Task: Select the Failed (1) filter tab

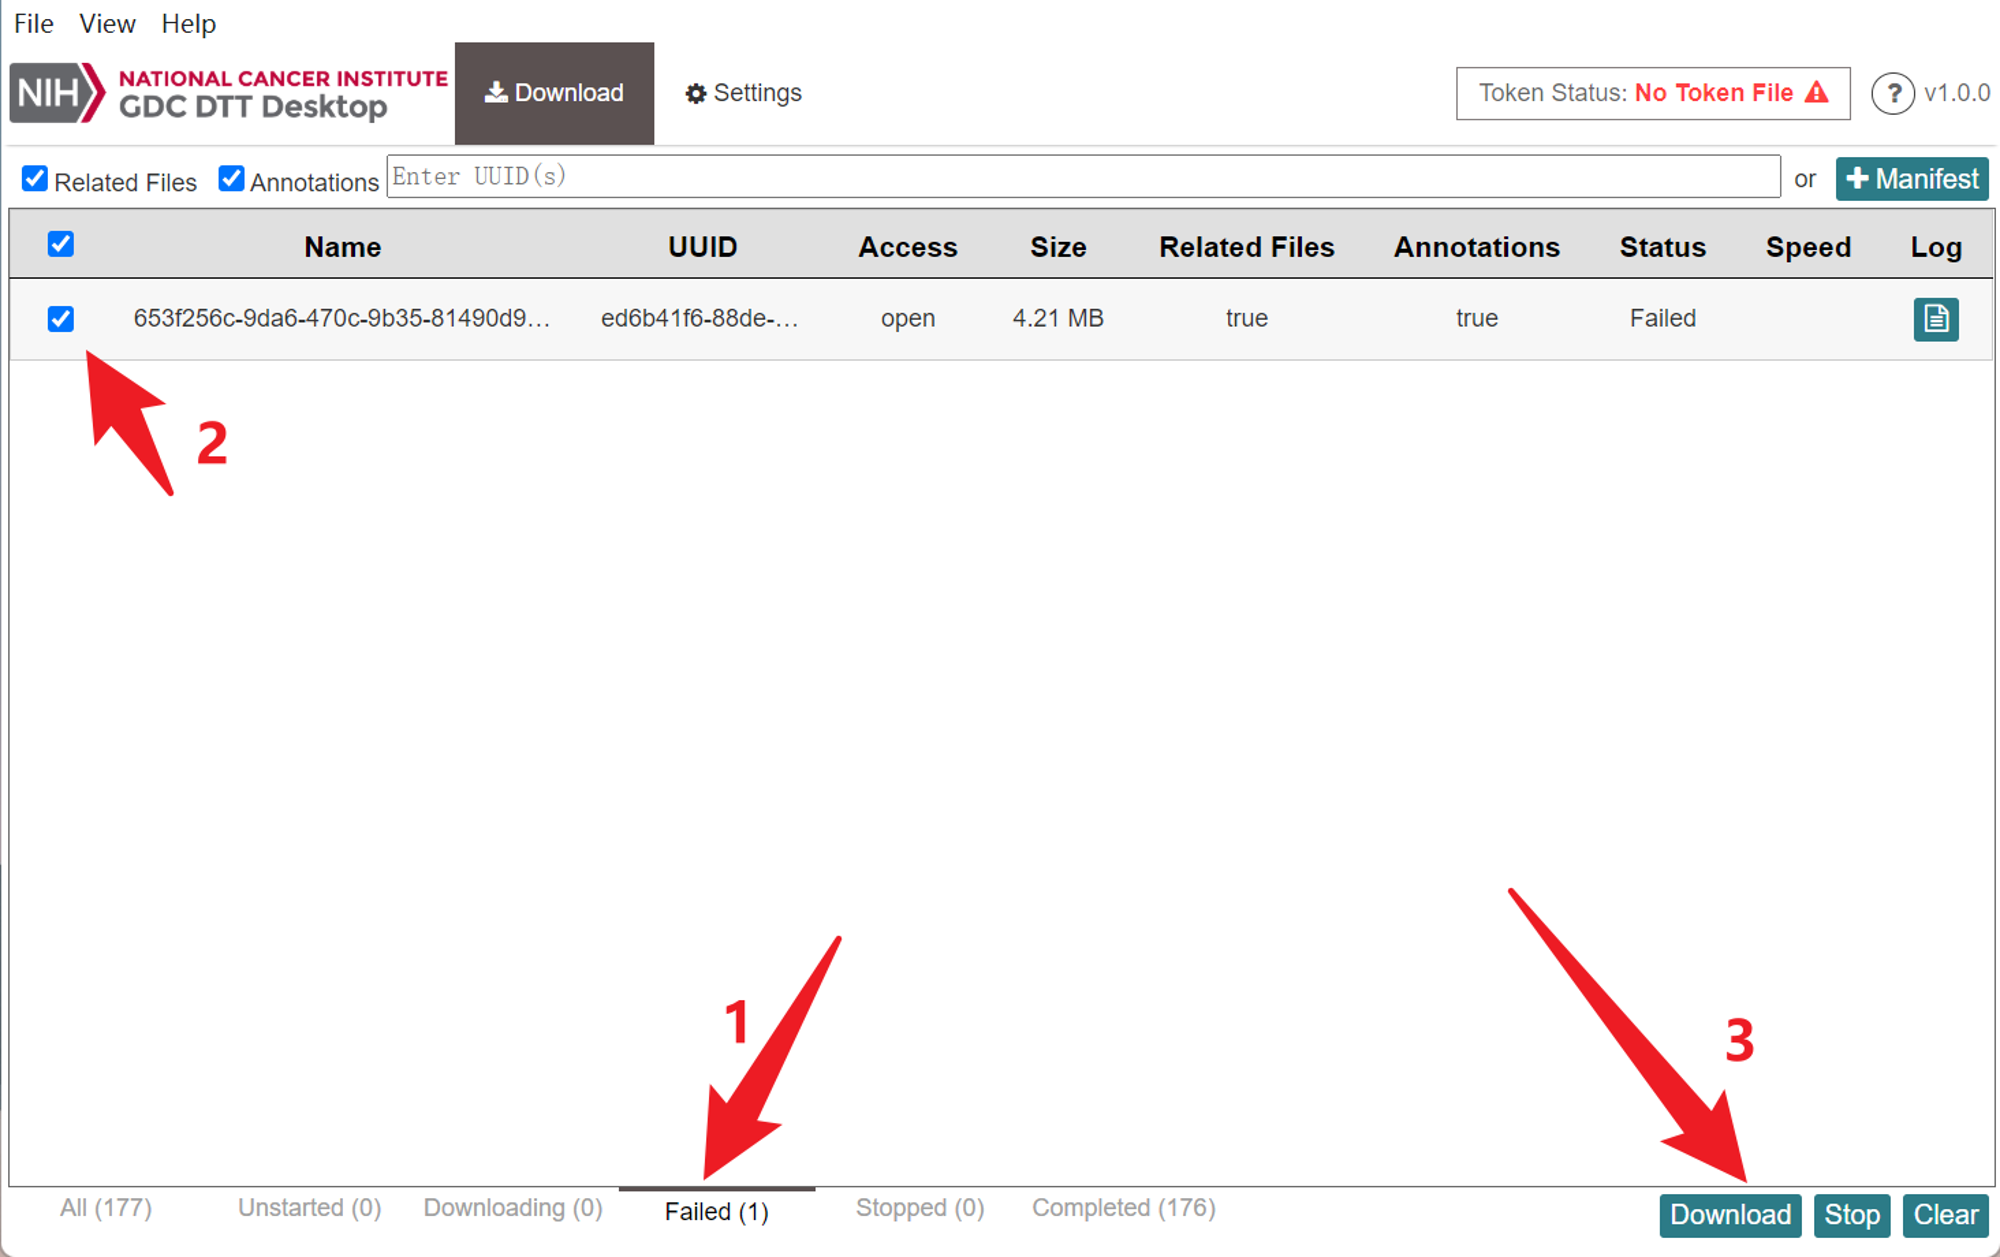Action: click(x=717, y=1212)
